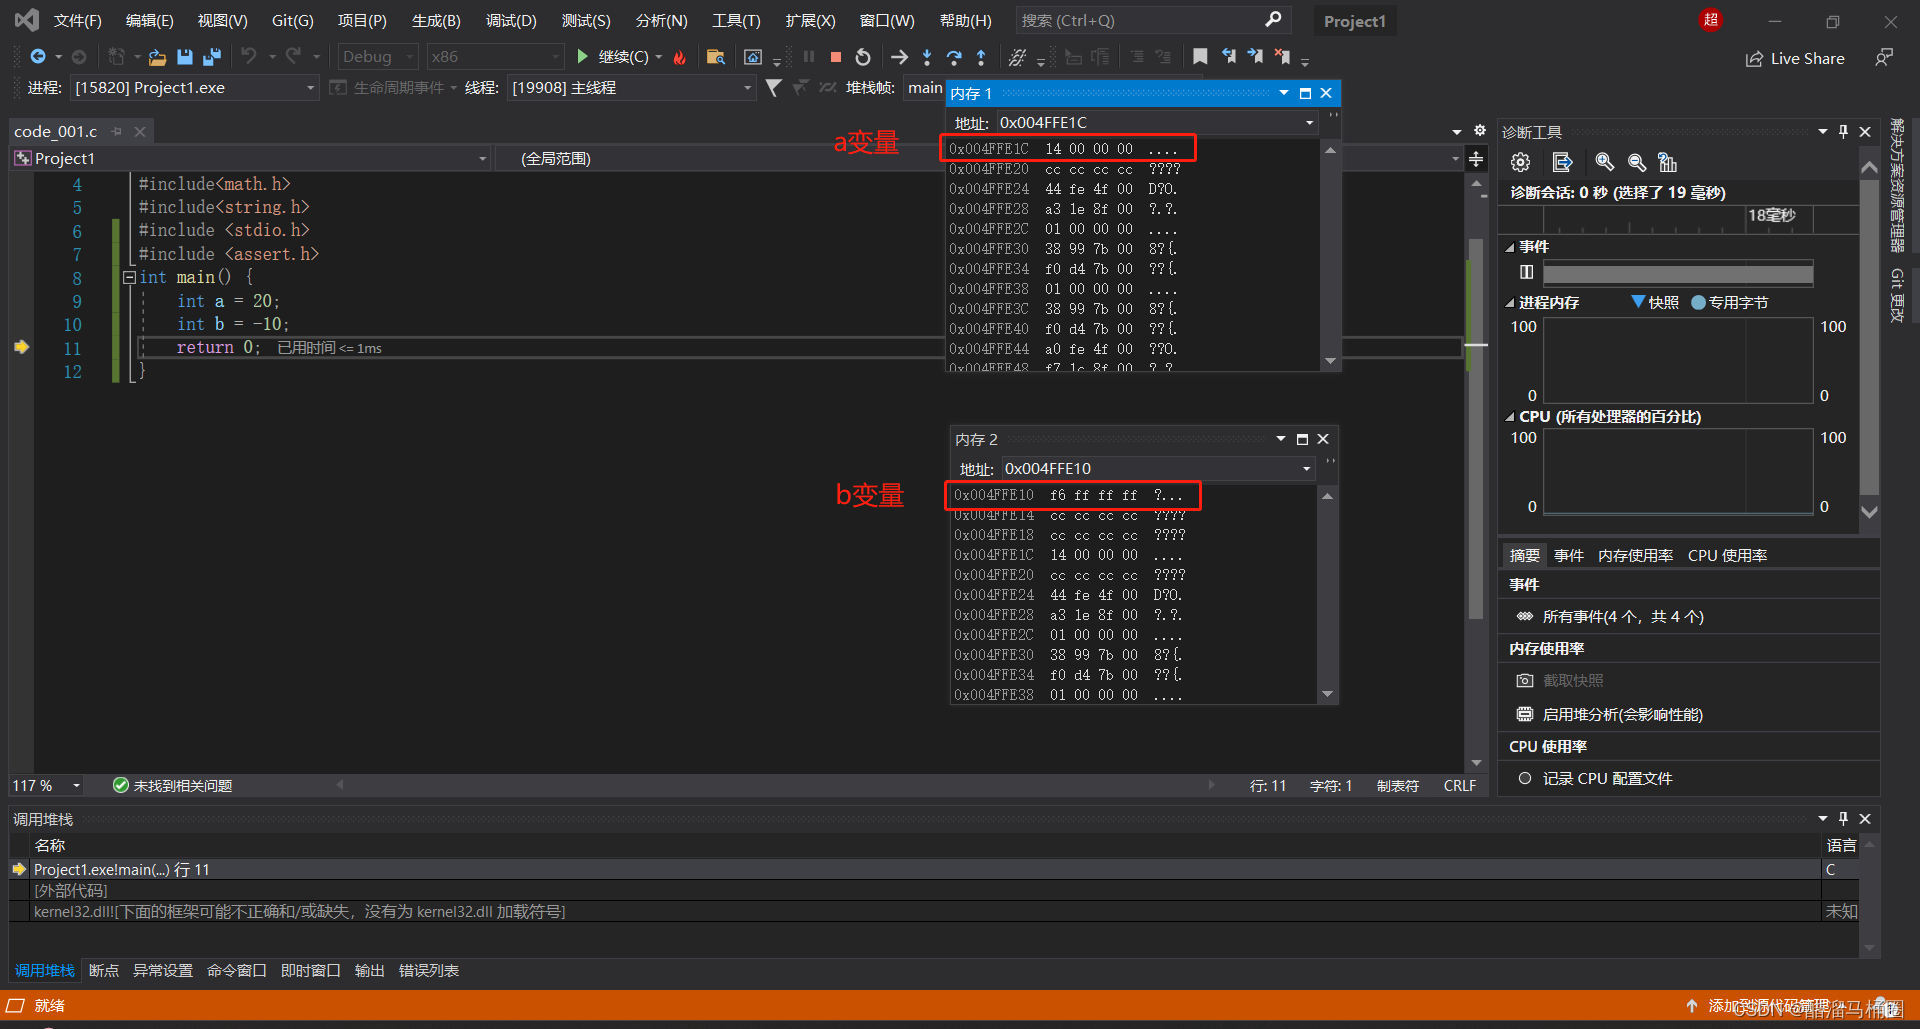1920x1029 pixels.
Task: Toggle the thread filter funnel icon
Action: tap(773, 88)
